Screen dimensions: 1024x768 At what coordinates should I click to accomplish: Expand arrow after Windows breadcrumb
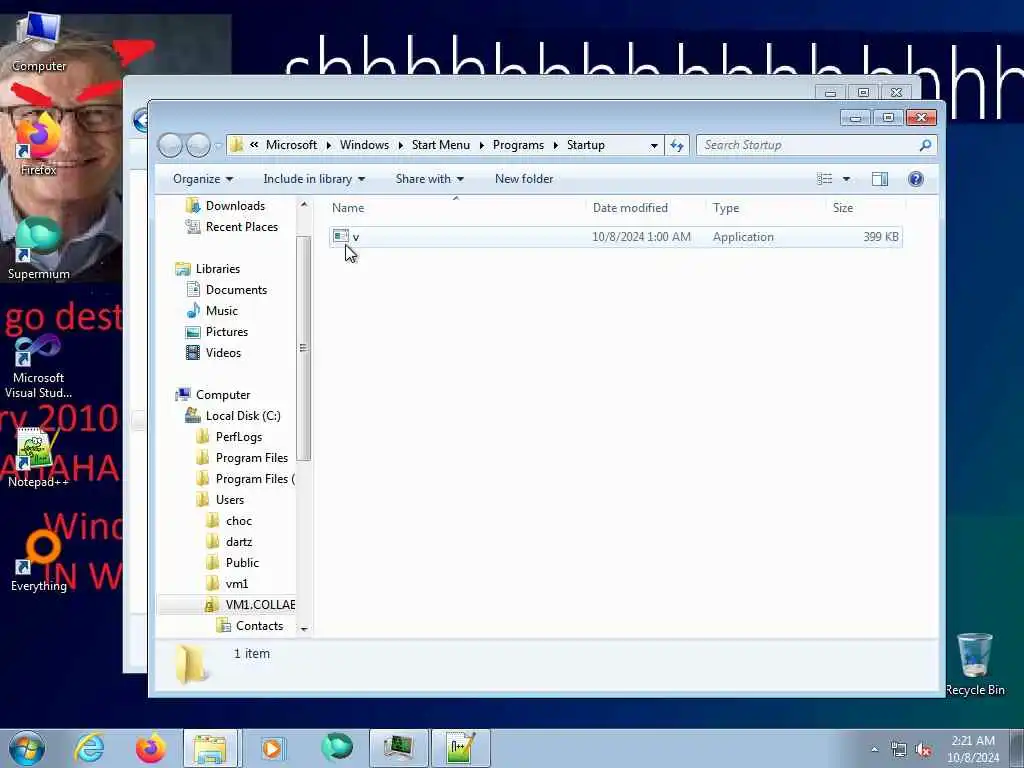pos(400,146)
